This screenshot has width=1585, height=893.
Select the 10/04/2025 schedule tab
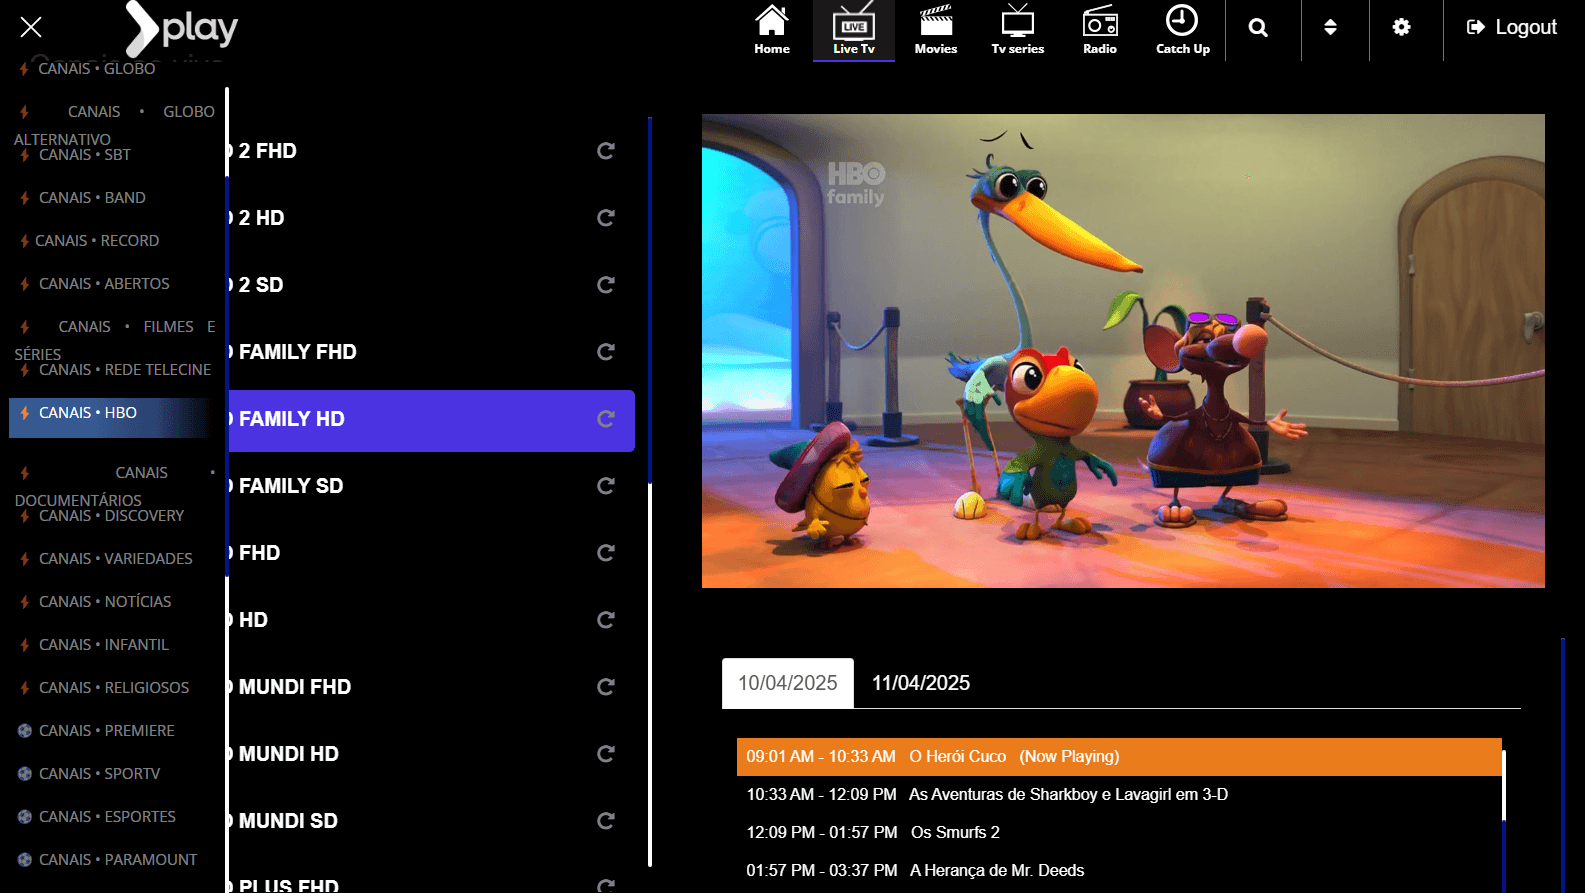[787, 683]
